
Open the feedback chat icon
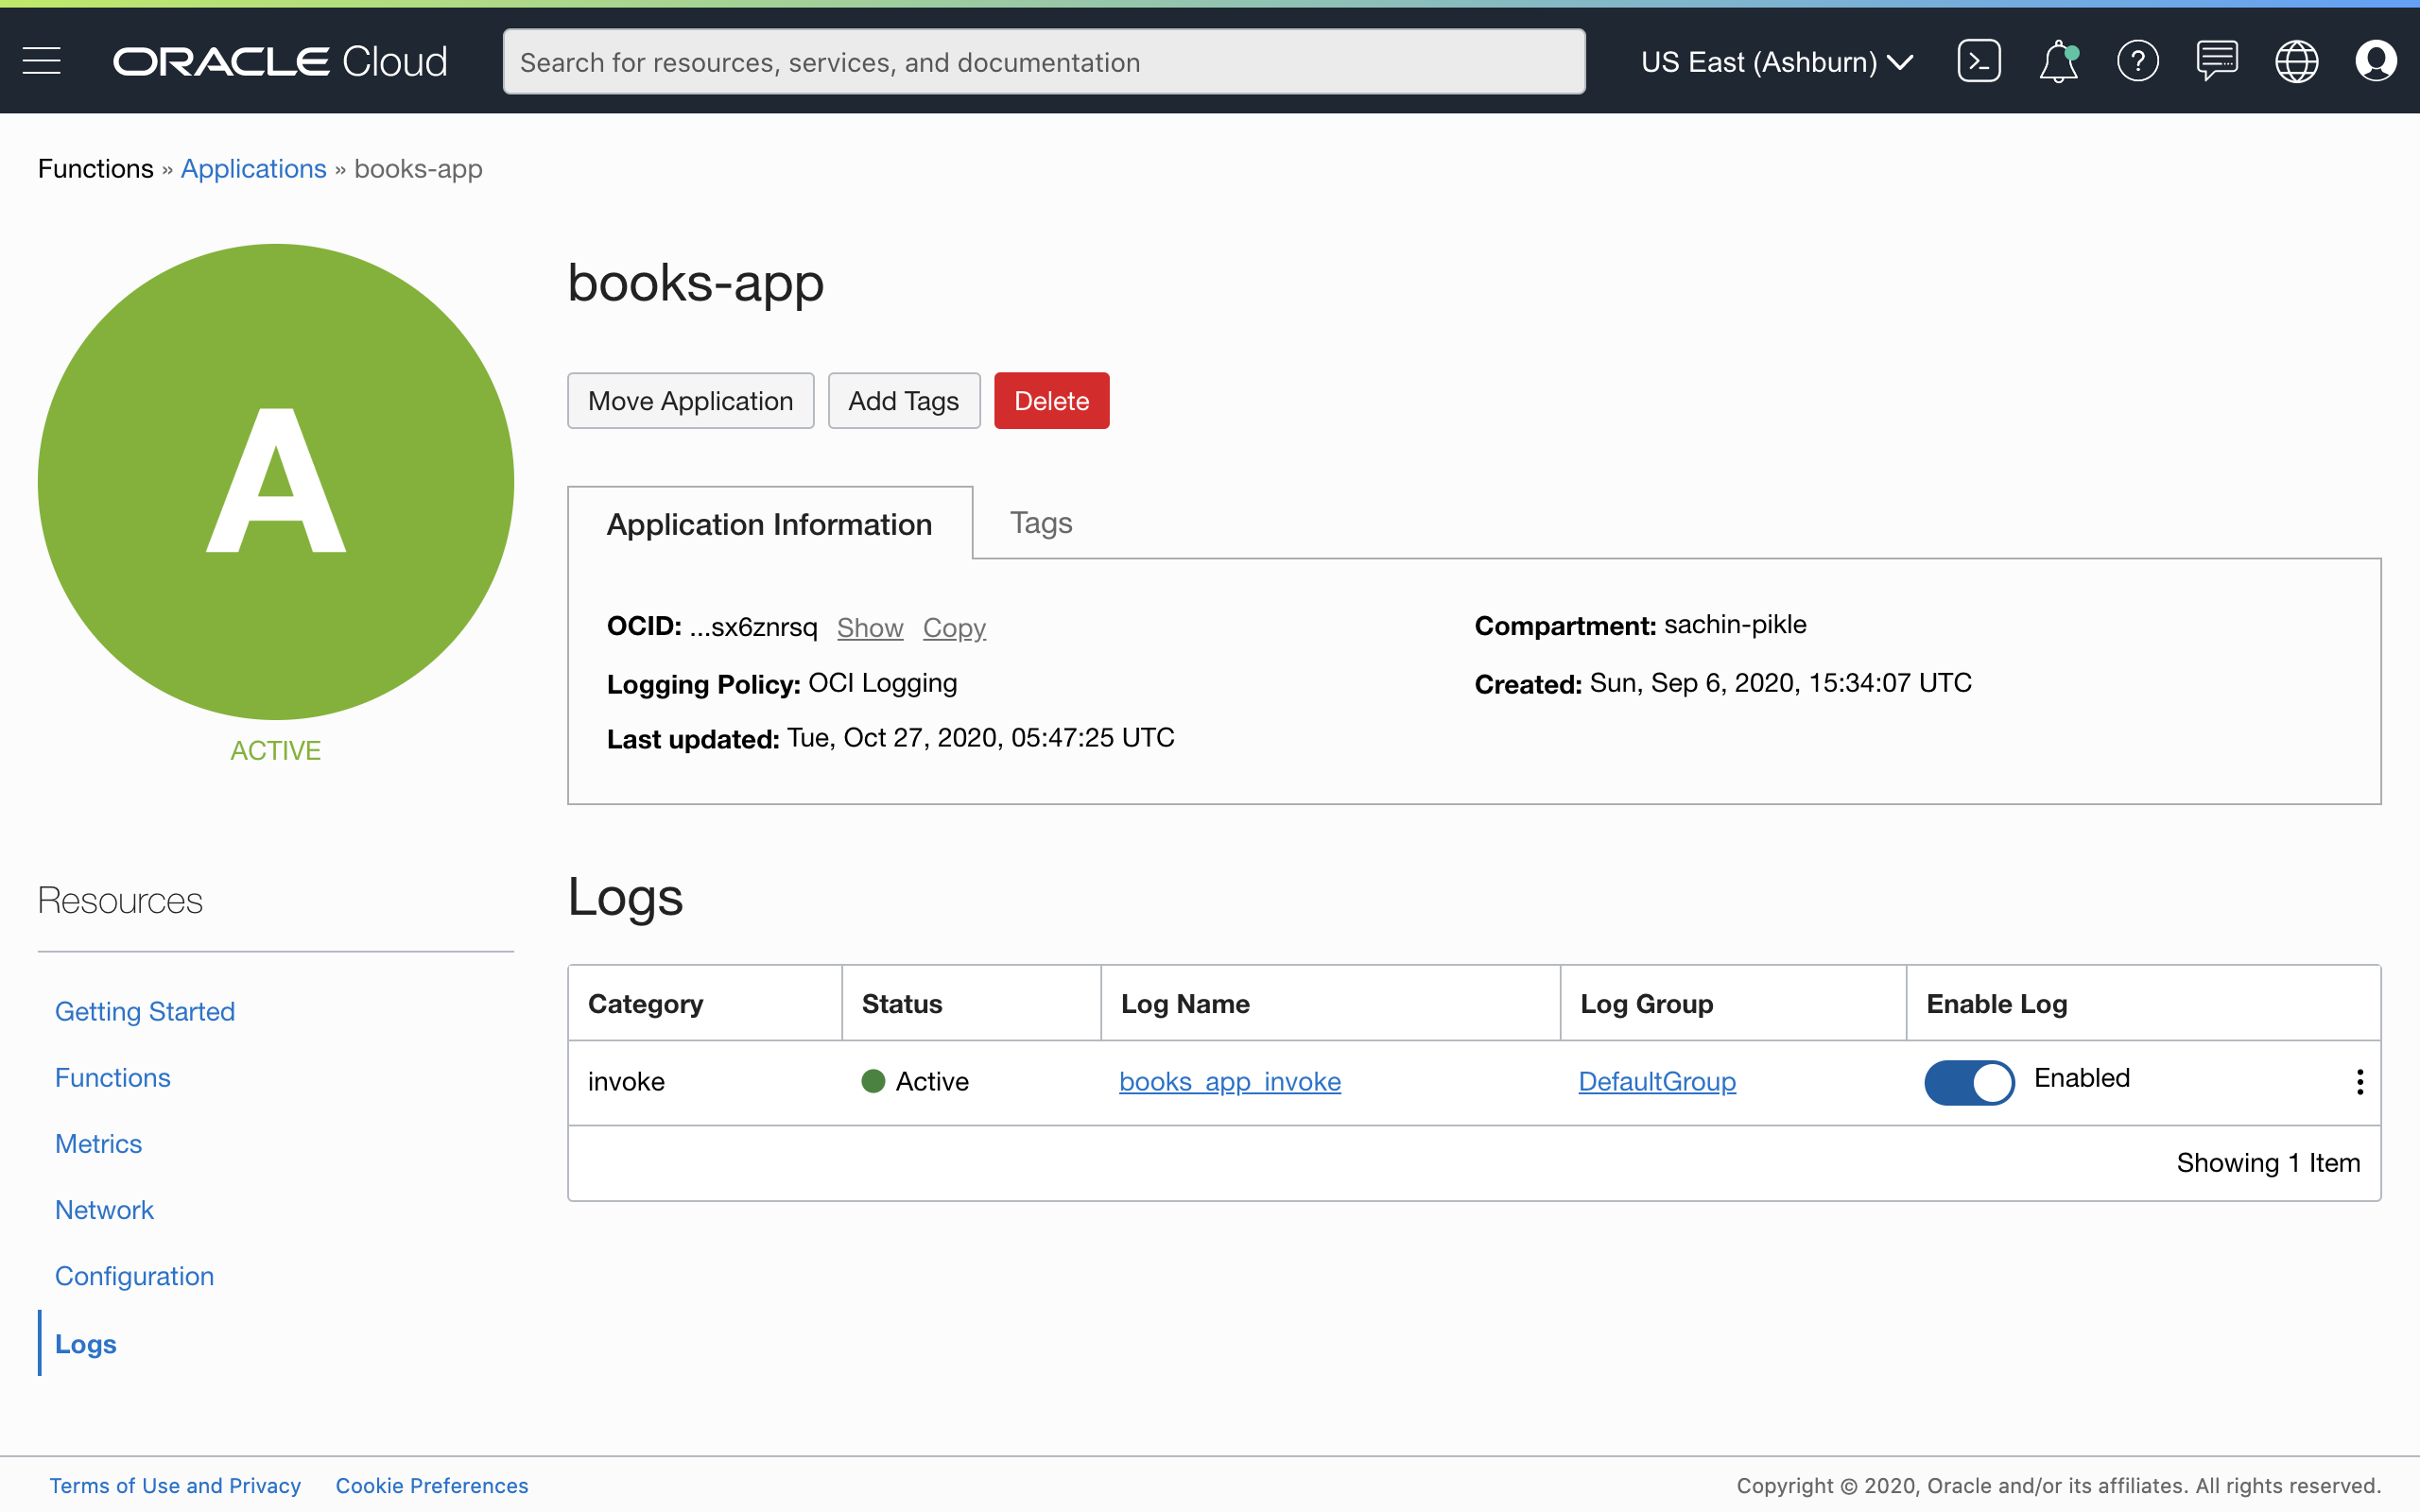[x=2217, y=60]
